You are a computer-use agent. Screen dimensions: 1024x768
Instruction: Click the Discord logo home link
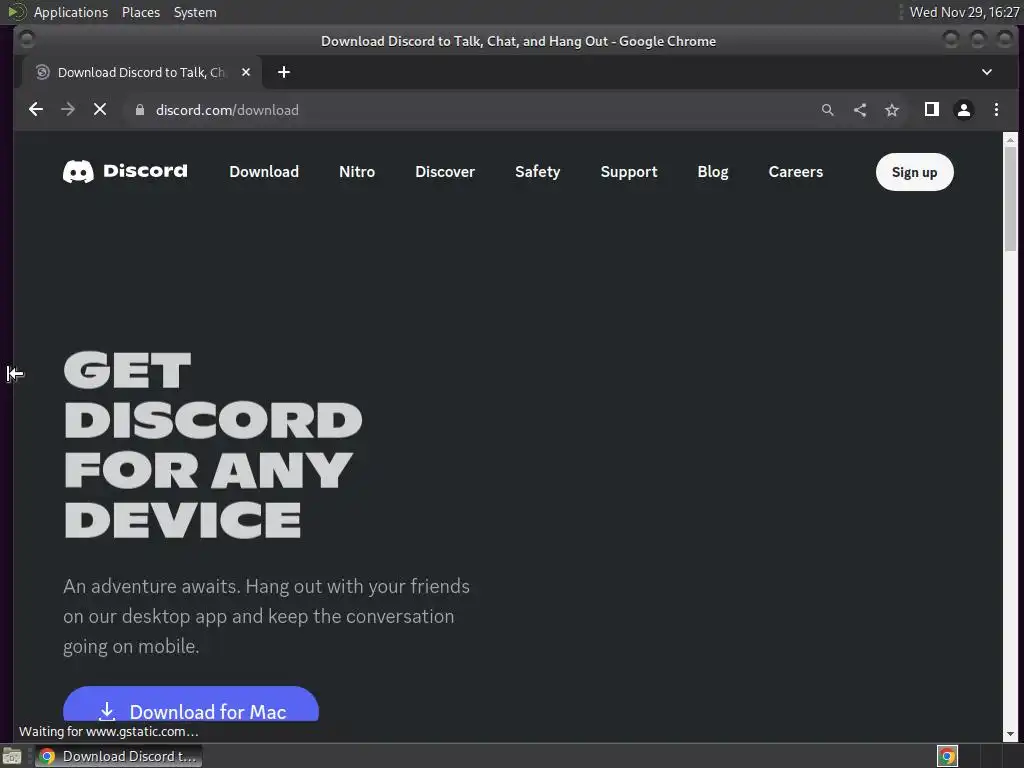click(x=125, y=171)
